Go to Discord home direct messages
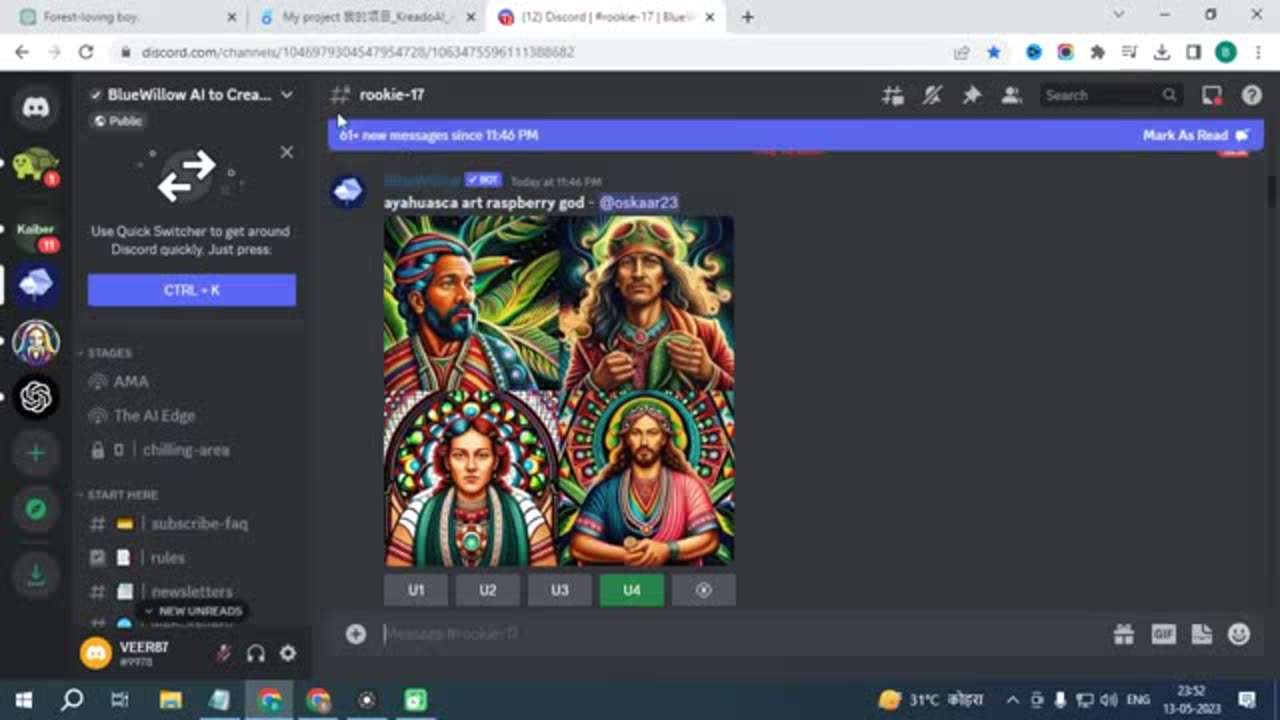This screenshot has width=1280, height=720. point(36,107)
